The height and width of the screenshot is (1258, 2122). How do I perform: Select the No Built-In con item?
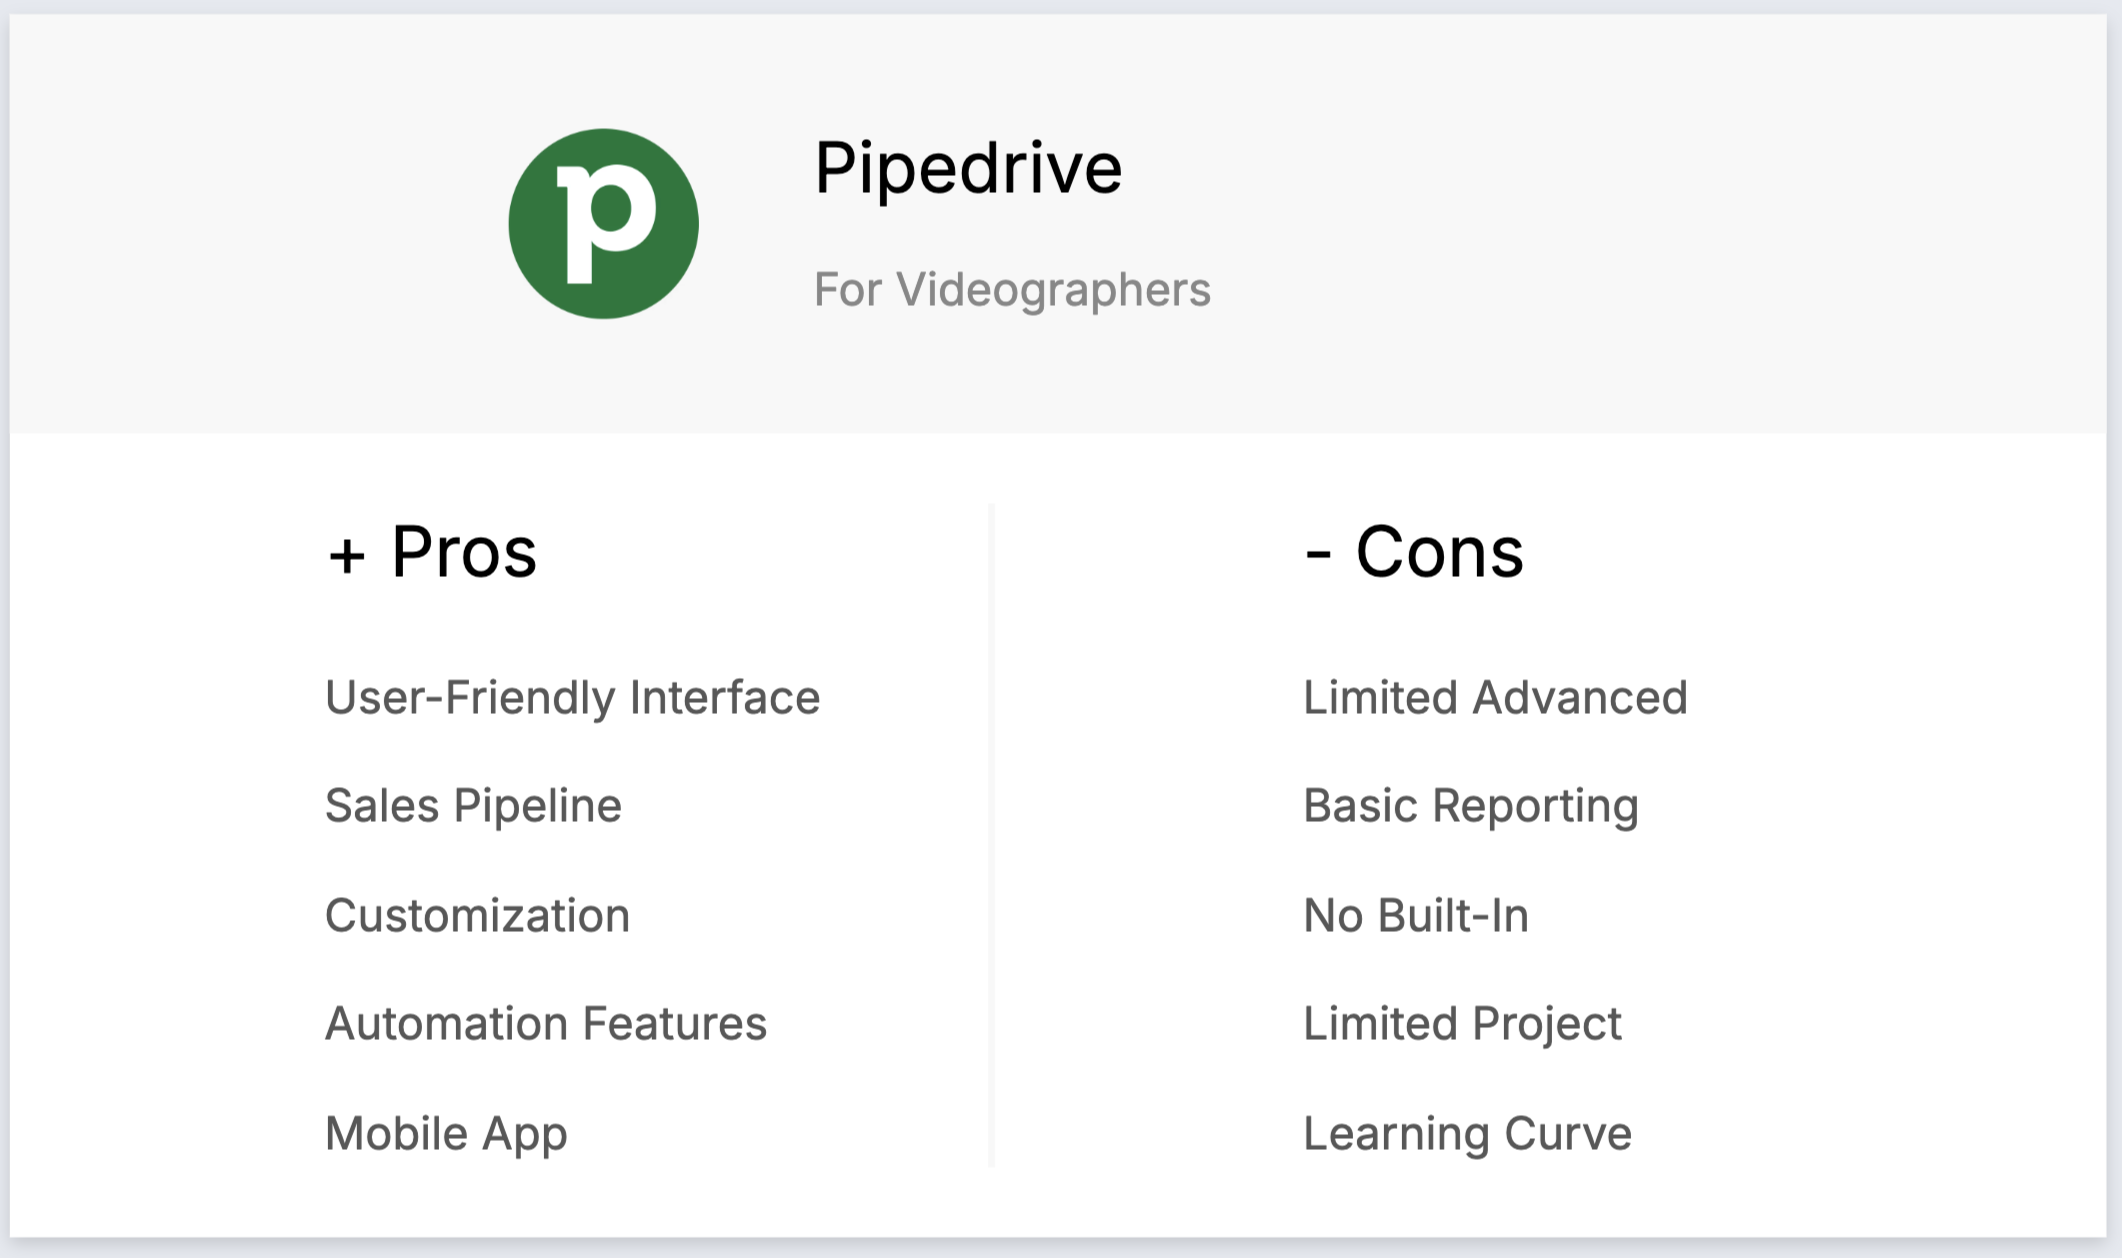[1416, 916]
